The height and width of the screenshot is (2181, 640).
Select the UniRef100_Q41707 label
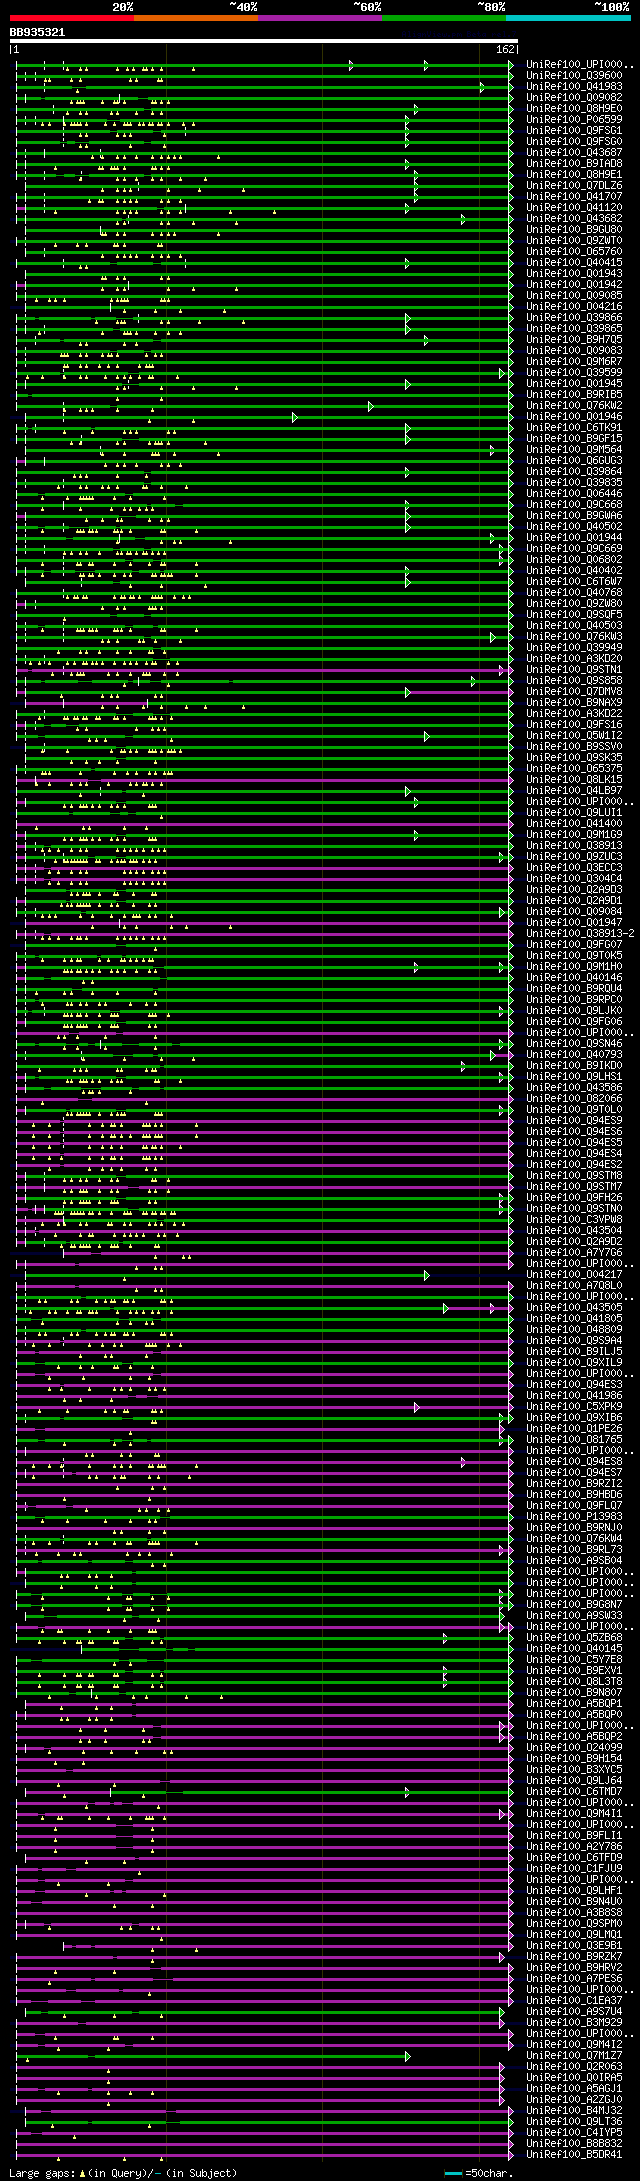(574, 196)
